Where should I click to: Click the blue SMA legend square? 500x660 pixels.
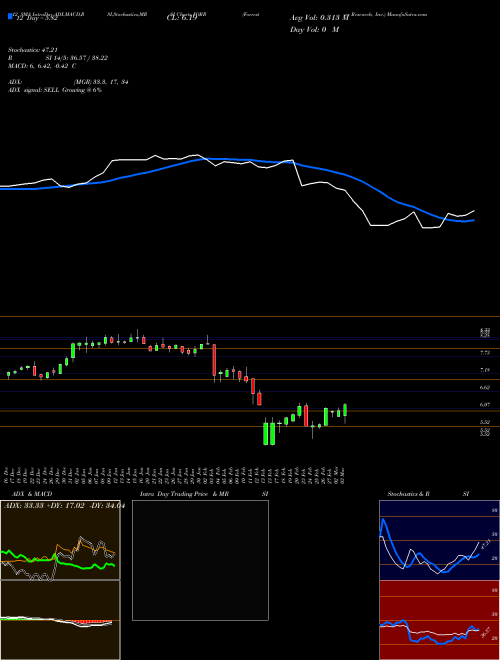pos(11,16)
